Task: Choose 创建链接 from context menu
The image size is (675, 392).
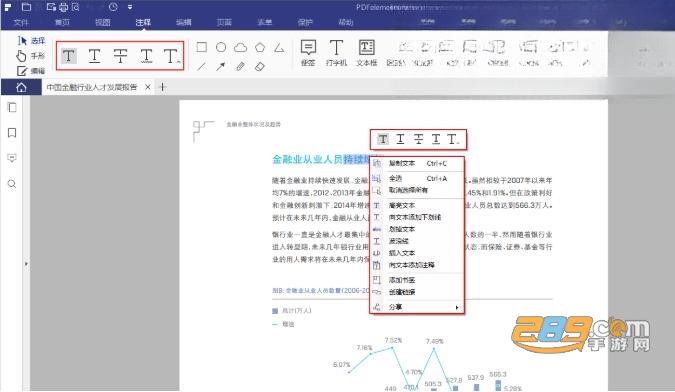Action: click(x=418, y=292)
